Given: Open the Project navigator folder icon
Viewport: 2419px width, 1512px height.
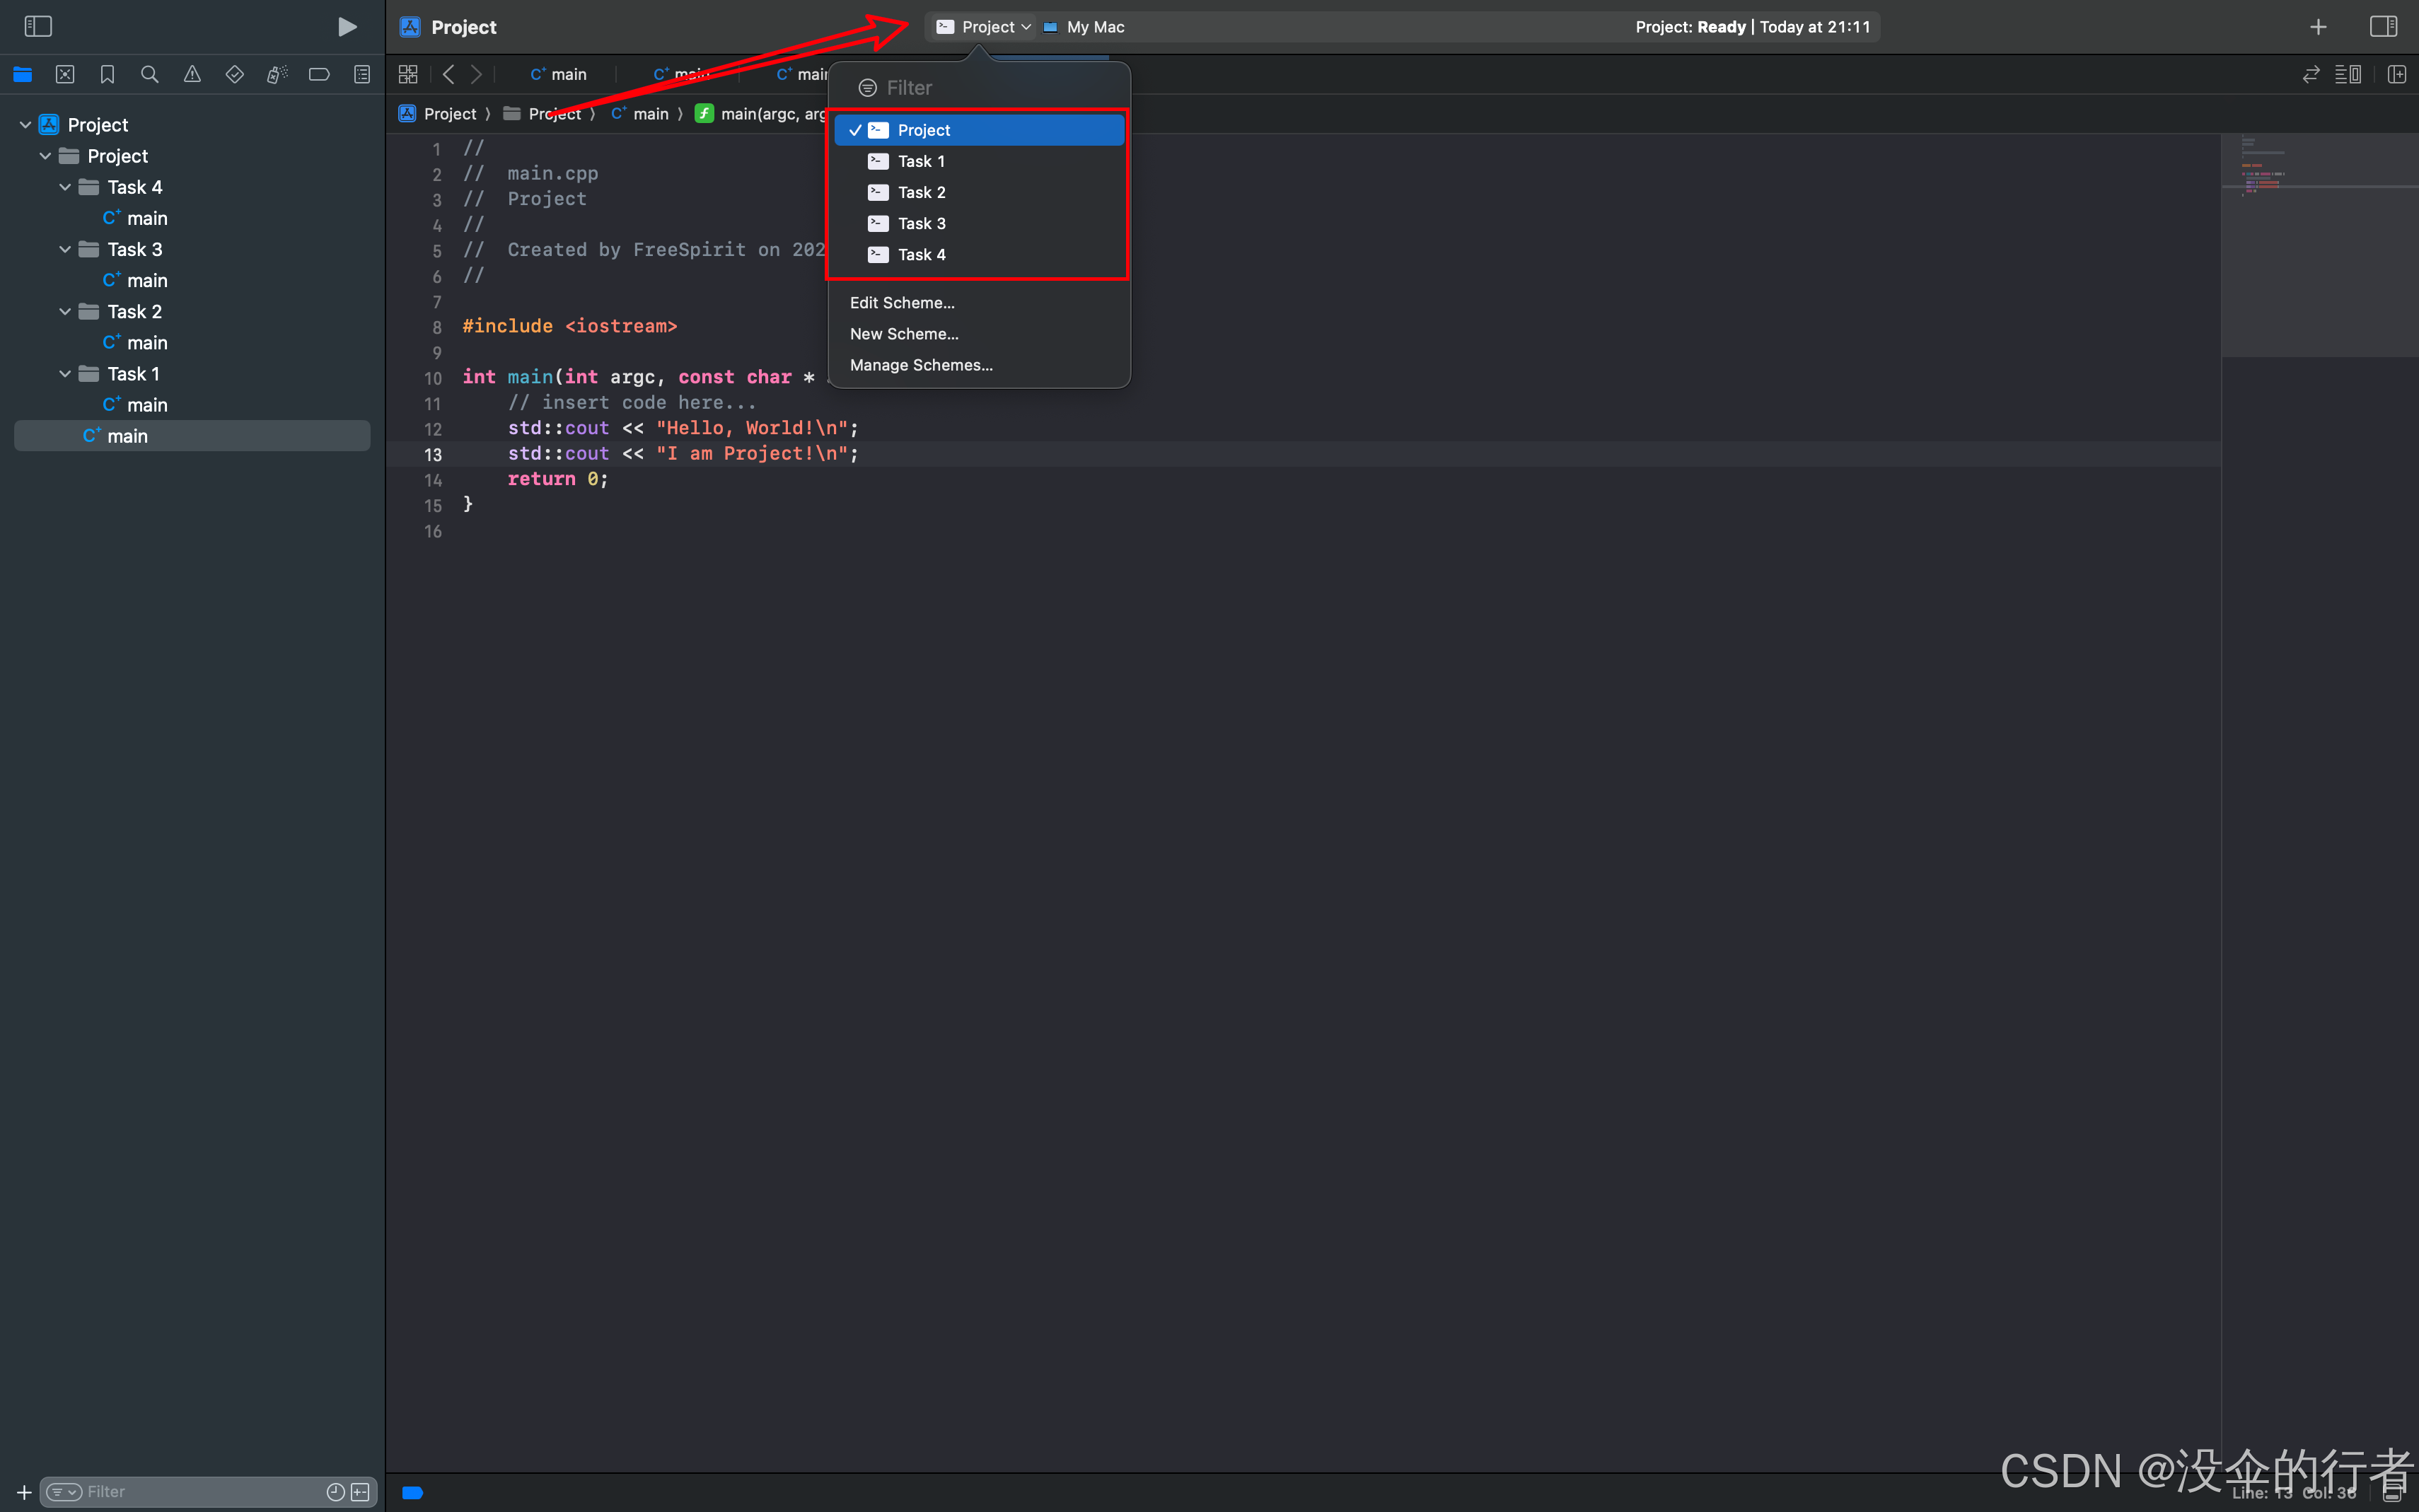Looking at the screenshot, I should coord(22,74).
